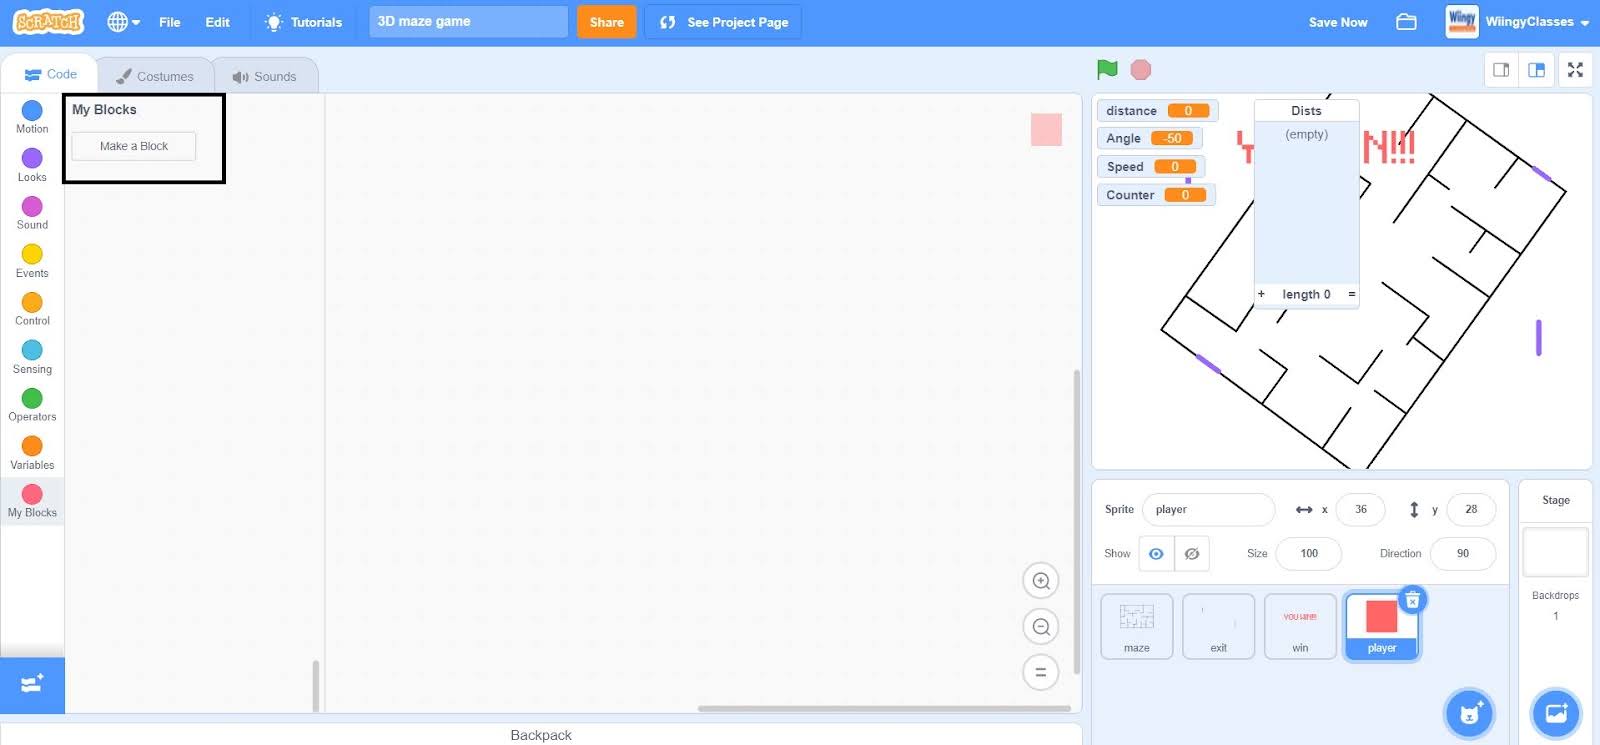Zoom out the code workspace
Image resolution: width=1600 pixels, height=745 pixels.
[1041, 627]
